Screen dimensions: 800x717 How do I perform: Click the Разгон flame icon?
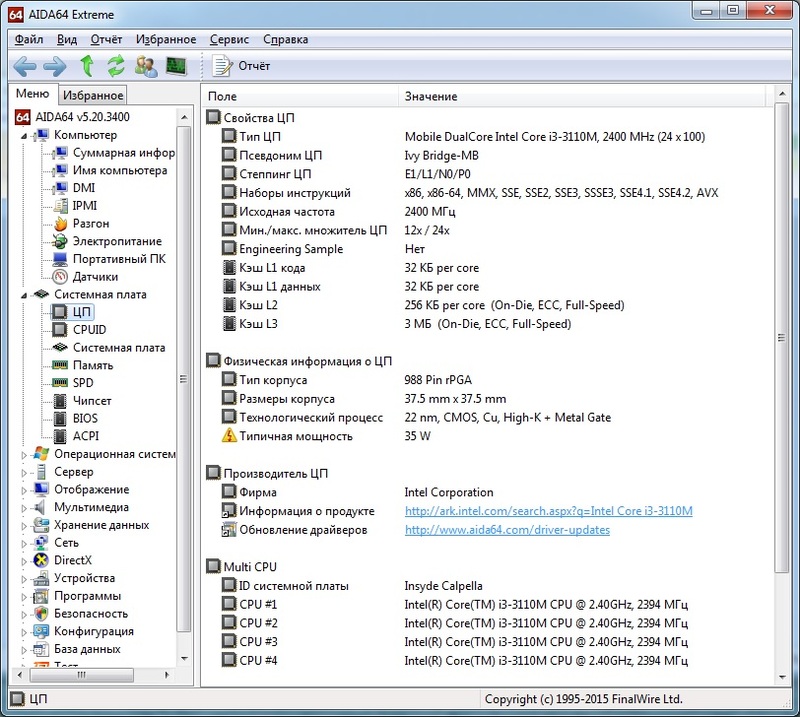click(x=60, y=224)
